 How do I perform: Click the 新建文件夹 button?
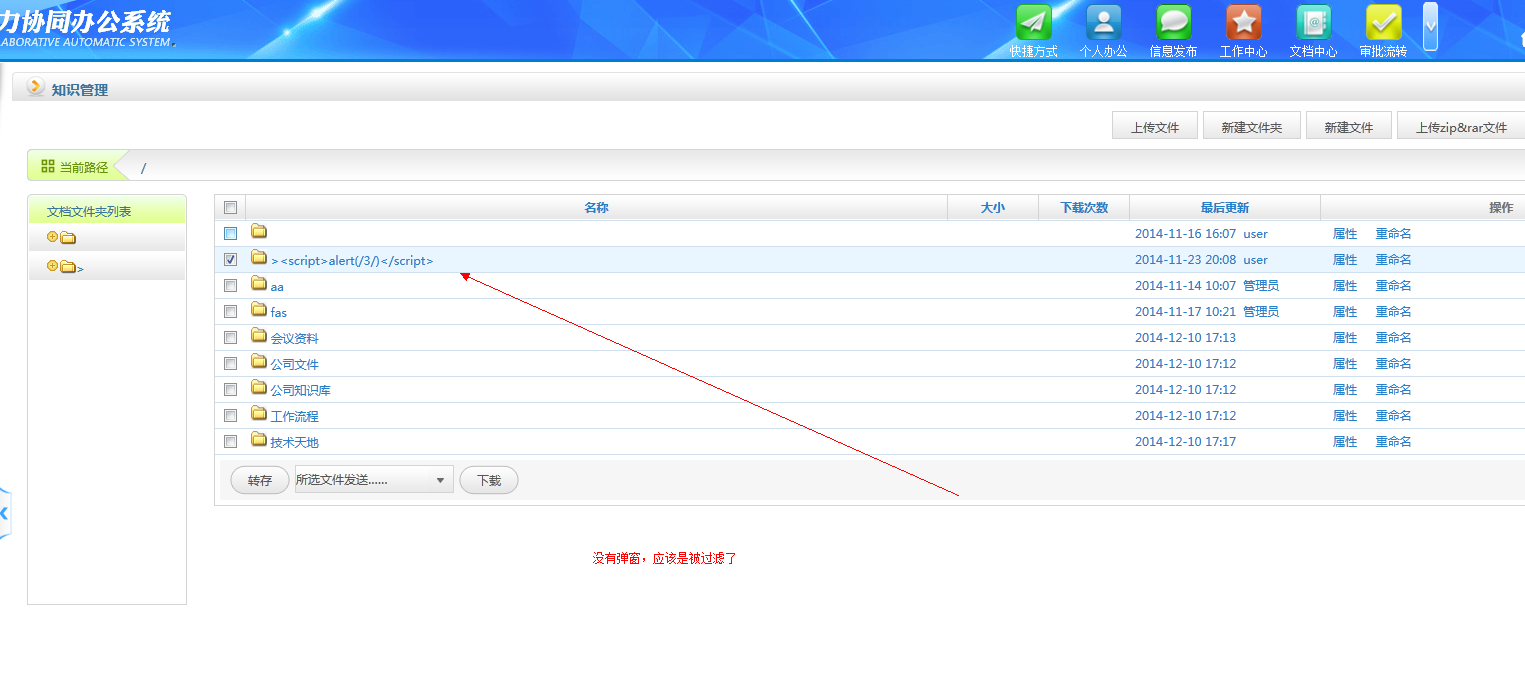point(1251,126)
